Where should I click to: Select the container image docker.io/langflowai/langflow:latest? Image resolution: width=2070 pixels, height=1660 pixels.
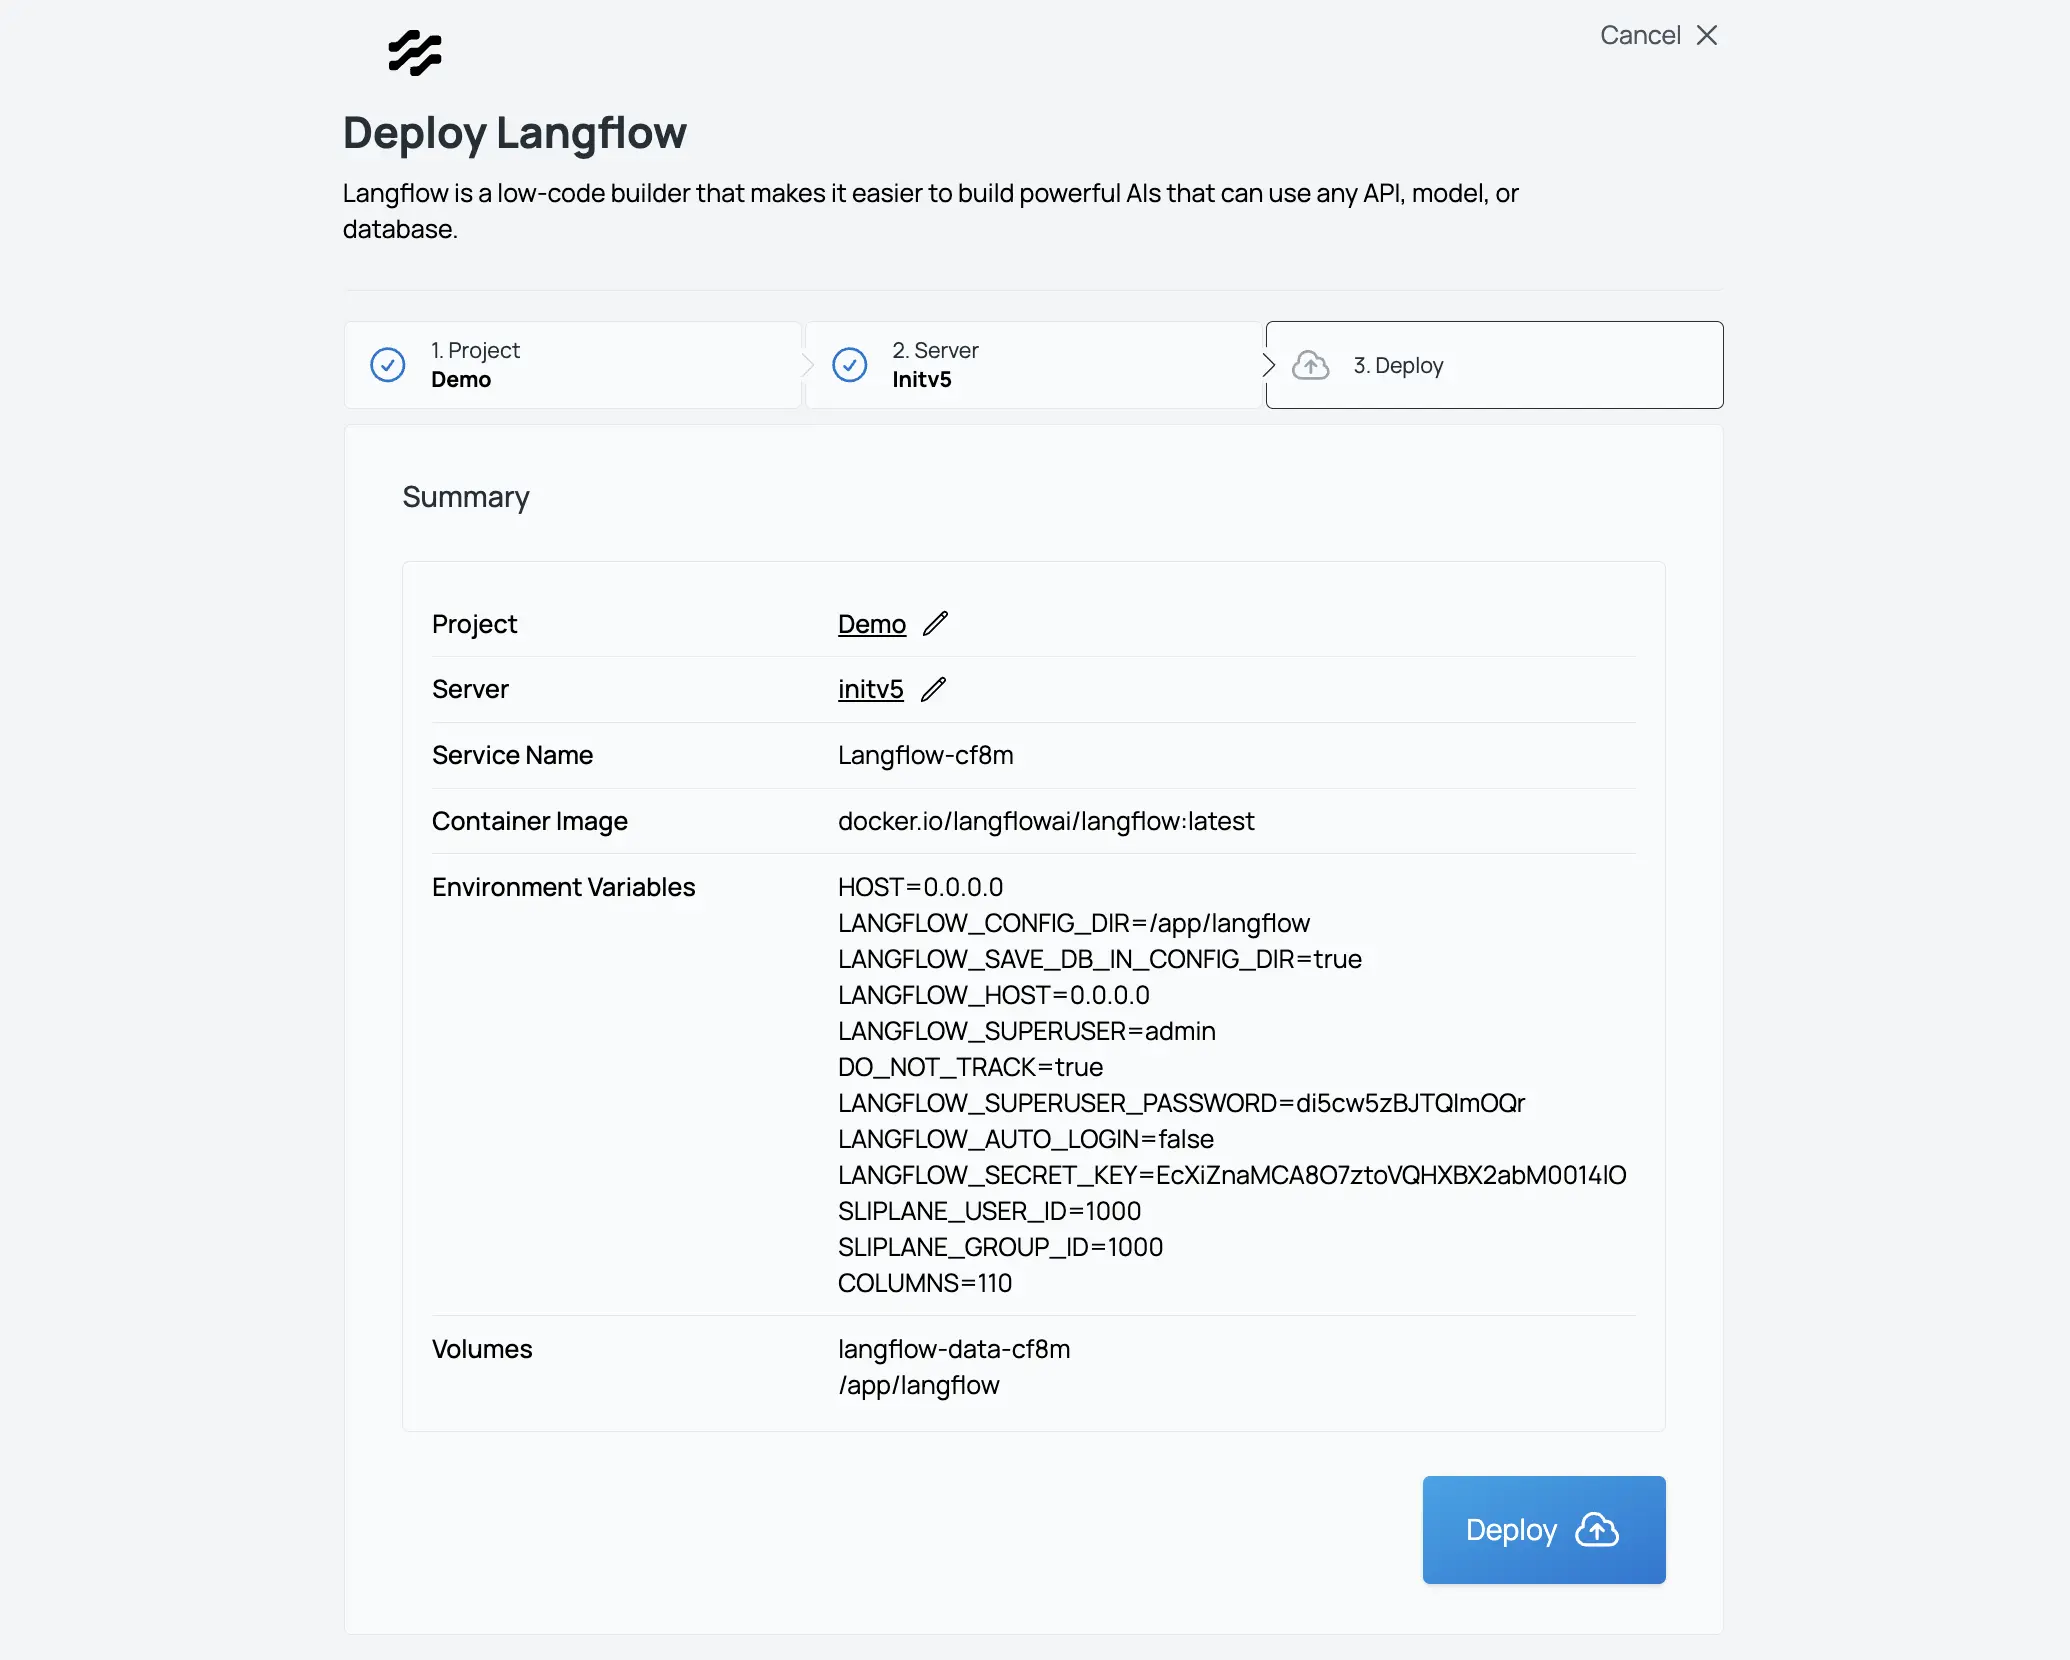[x=1046, y=821]
